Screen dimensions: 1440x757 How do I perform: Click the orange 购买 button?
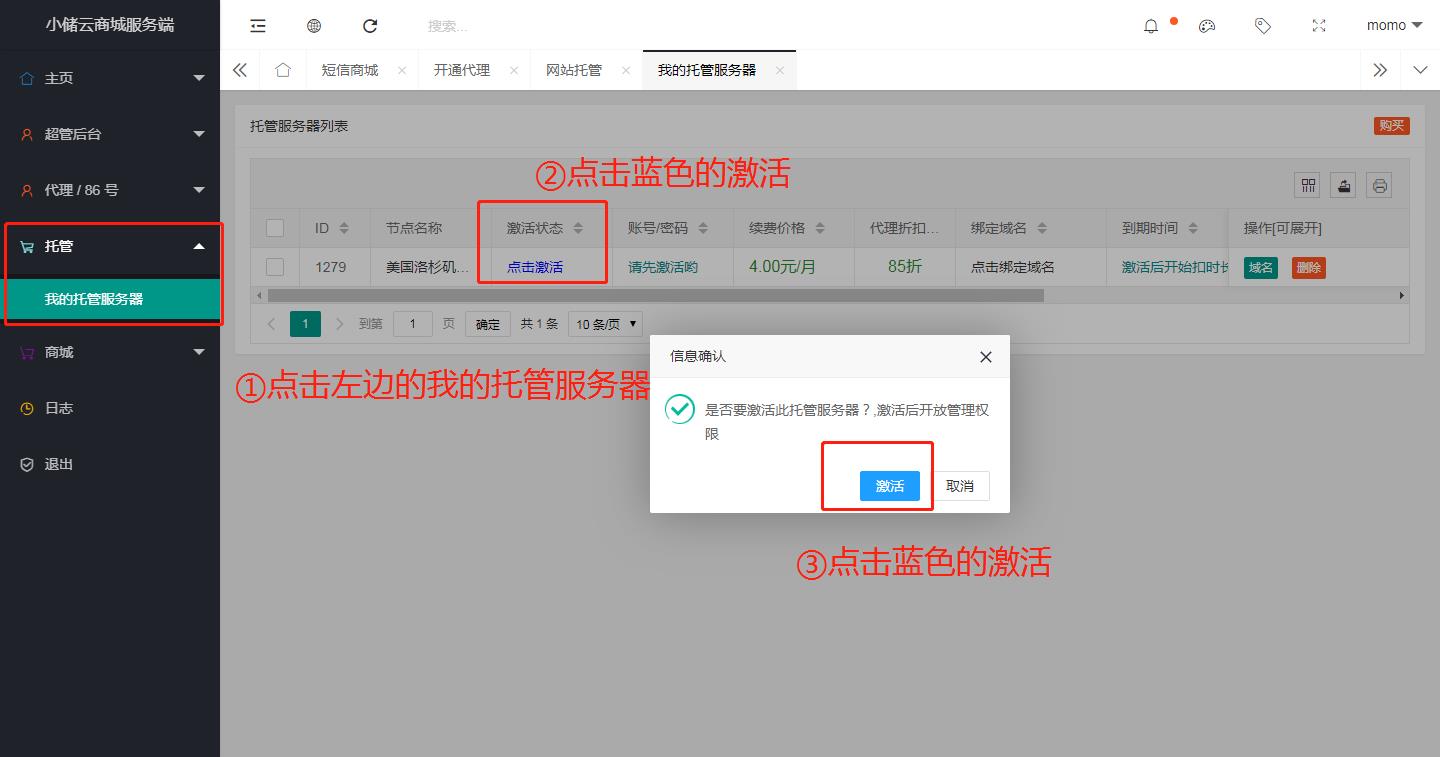coord(1392,126)
